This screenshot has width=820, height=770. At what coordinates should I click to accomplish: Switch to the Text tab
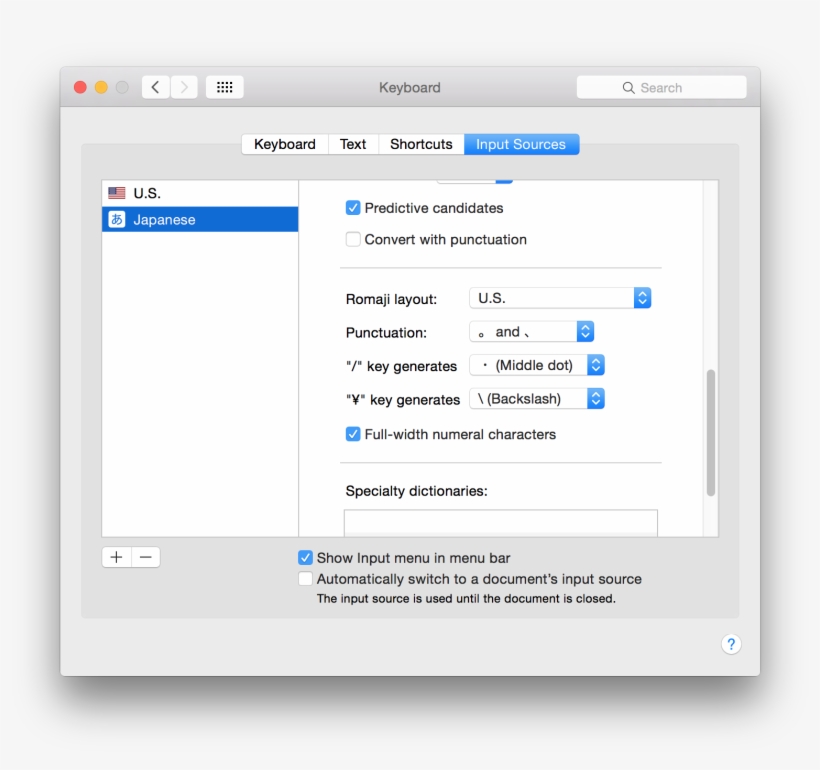pos(353,144)
